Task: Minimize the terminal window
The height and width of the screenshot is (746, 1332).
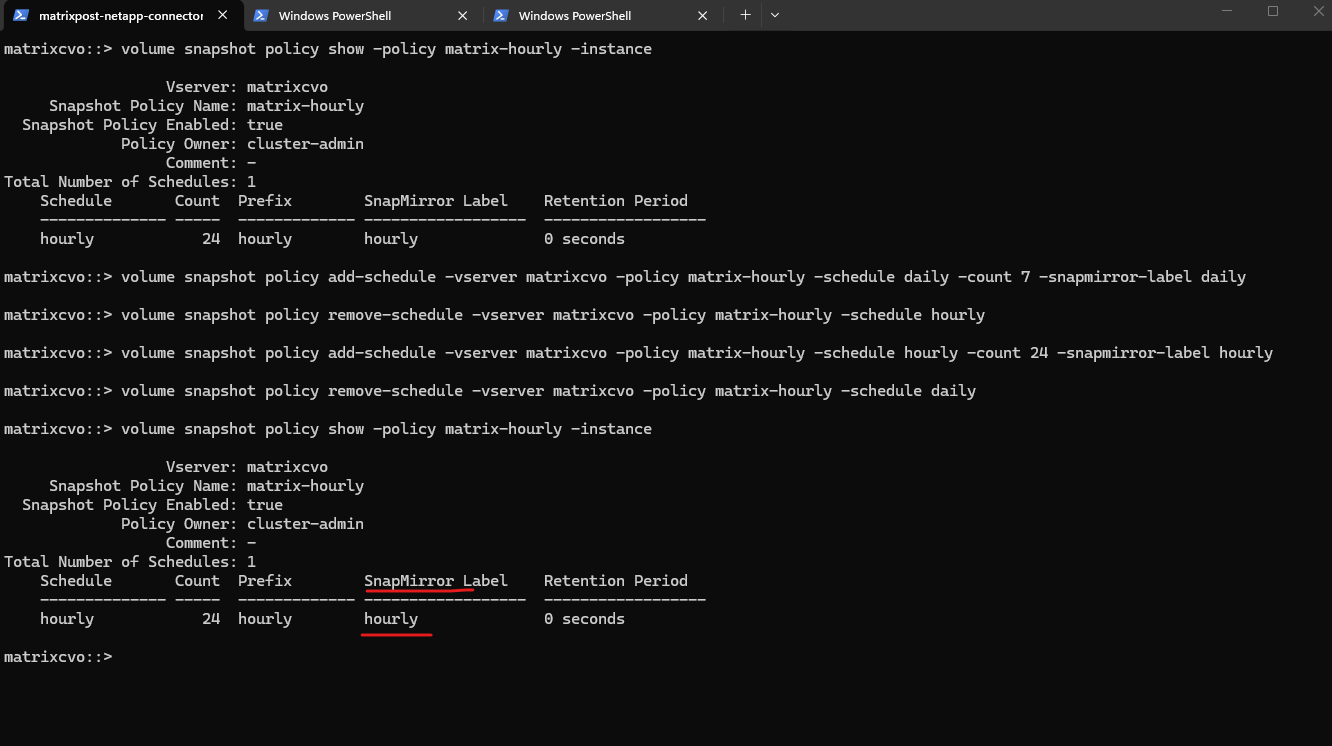Action: click(x=1226, y=11)
